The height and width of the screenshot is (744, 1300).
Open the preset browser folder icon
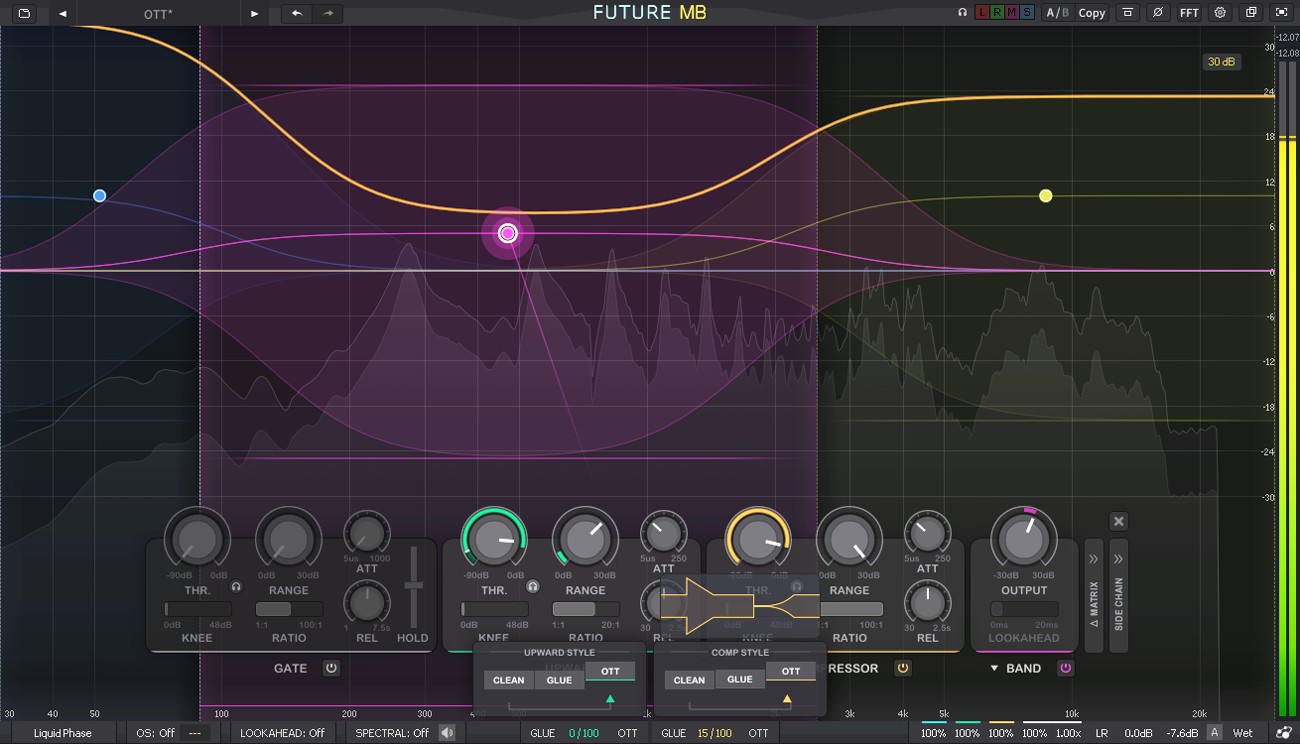click(24, 13)
